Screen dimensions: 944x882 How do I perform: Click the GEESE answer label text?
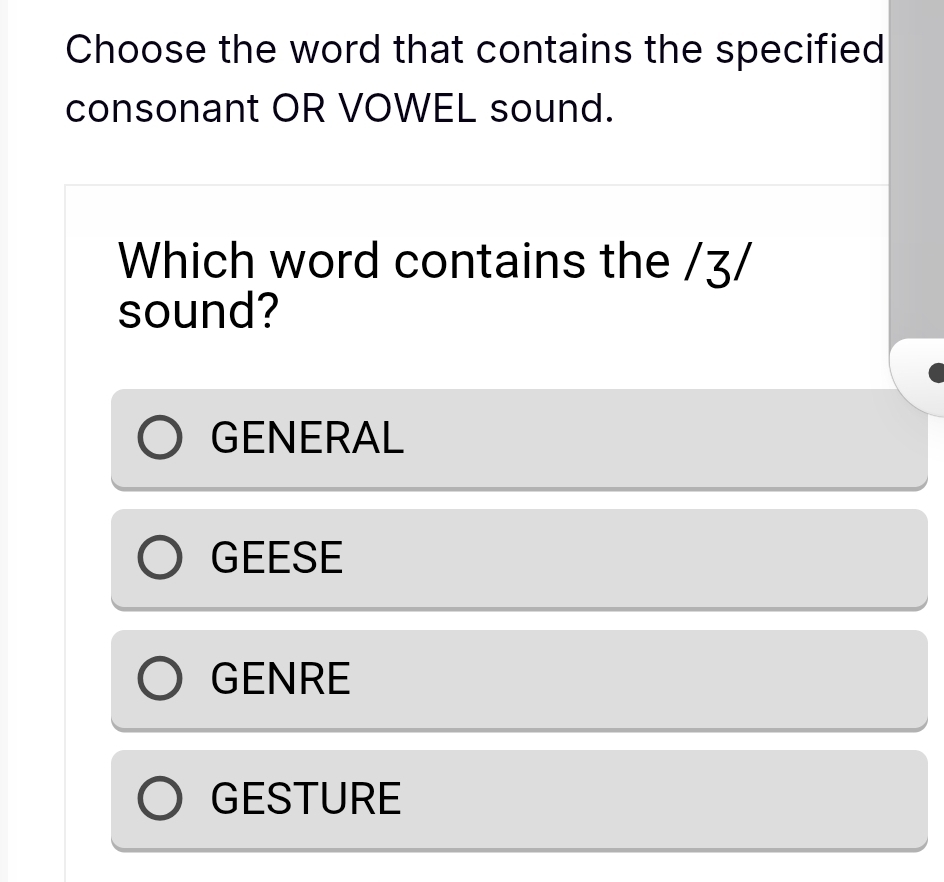[277, 558]
